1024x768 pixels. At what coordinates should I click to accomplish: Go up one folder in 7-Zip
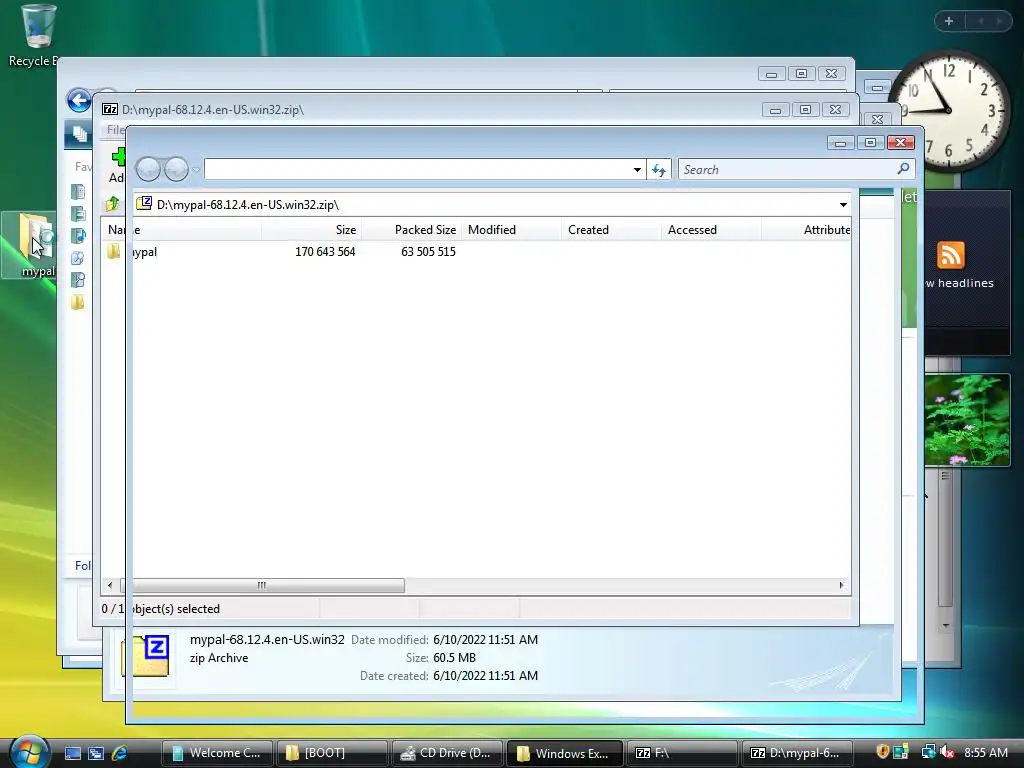(x=112, y=204)
